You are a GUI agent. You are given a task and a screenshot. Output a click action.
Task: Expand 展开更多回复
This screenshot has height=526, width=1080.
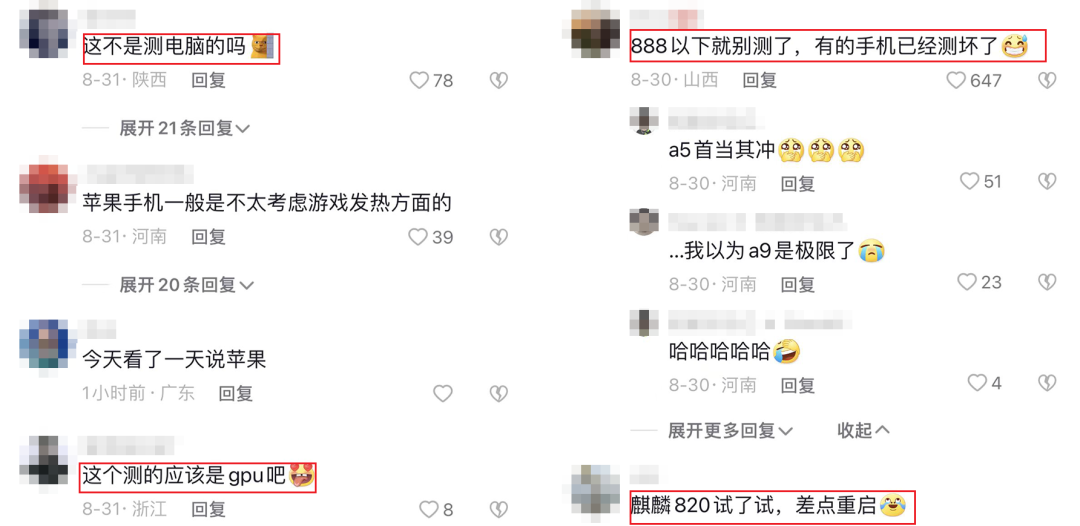point(731,431)
